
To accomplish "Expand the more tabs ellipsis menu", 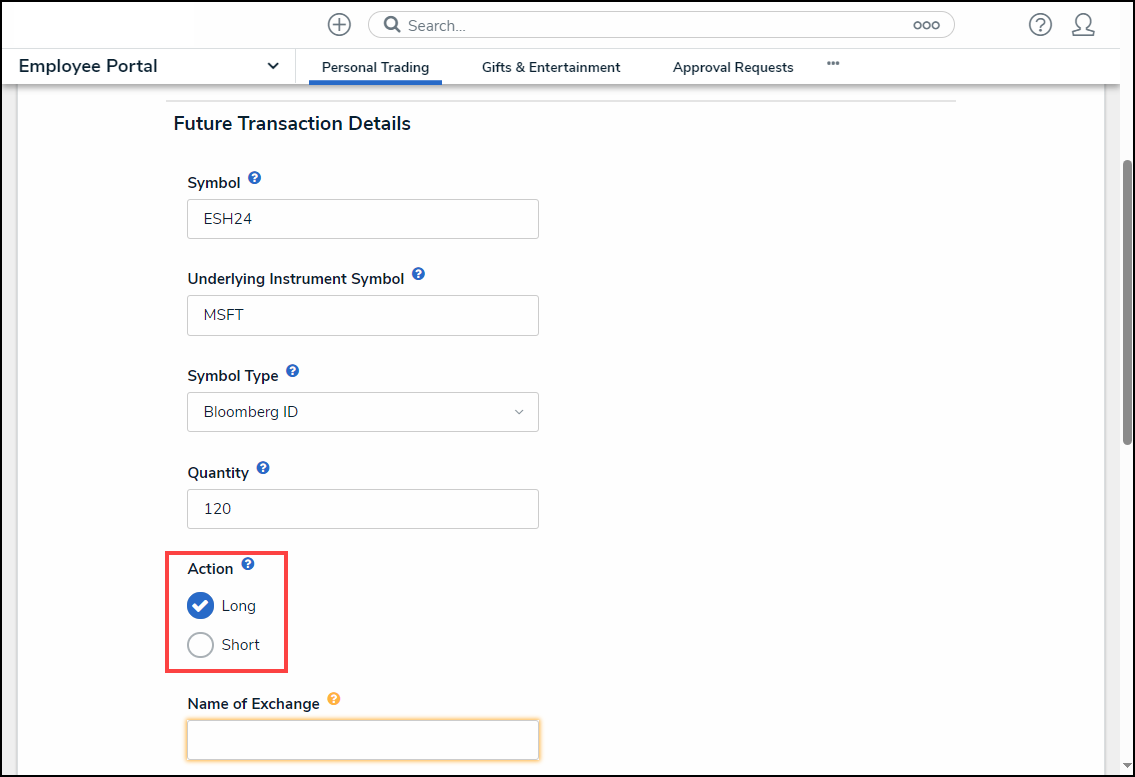I will tap(833, 64).
